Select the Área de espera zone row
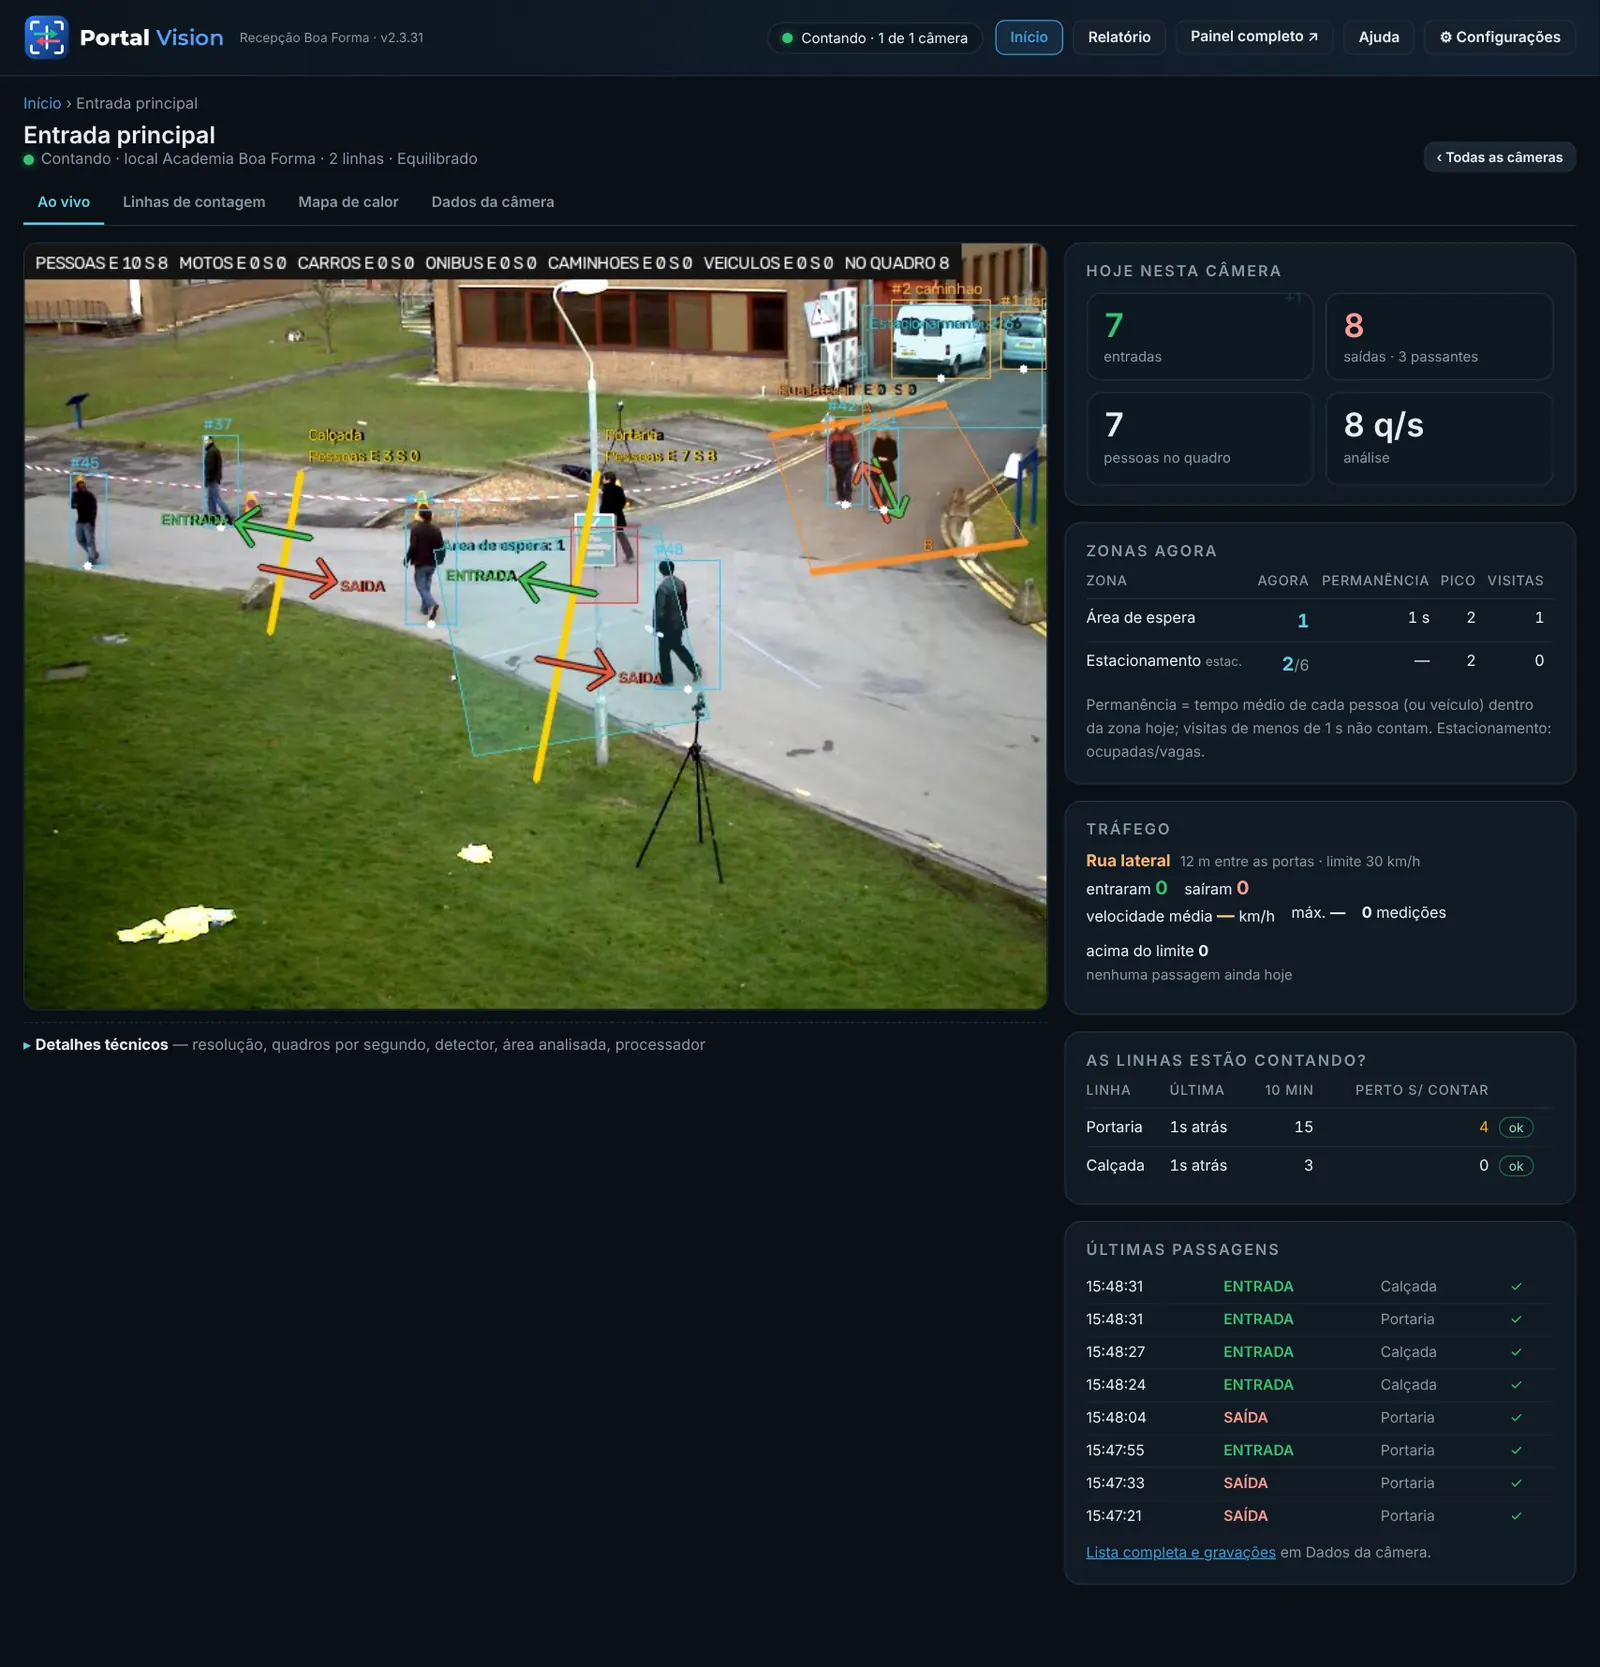1600x1667 pixels. point(1319,618)
